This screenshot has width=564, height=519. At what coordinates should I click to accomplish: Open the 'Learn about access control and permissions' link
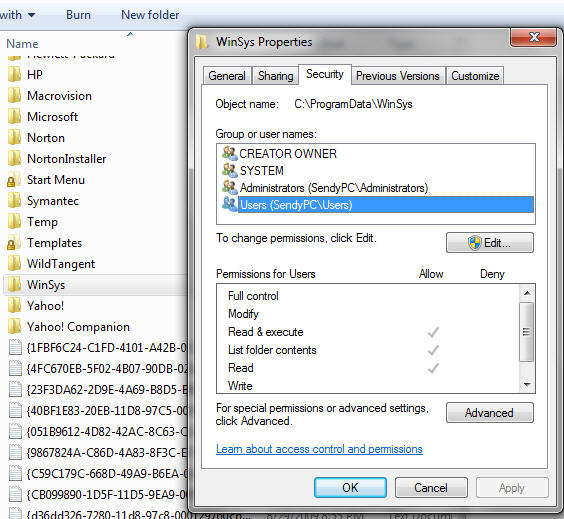(319, 449)
